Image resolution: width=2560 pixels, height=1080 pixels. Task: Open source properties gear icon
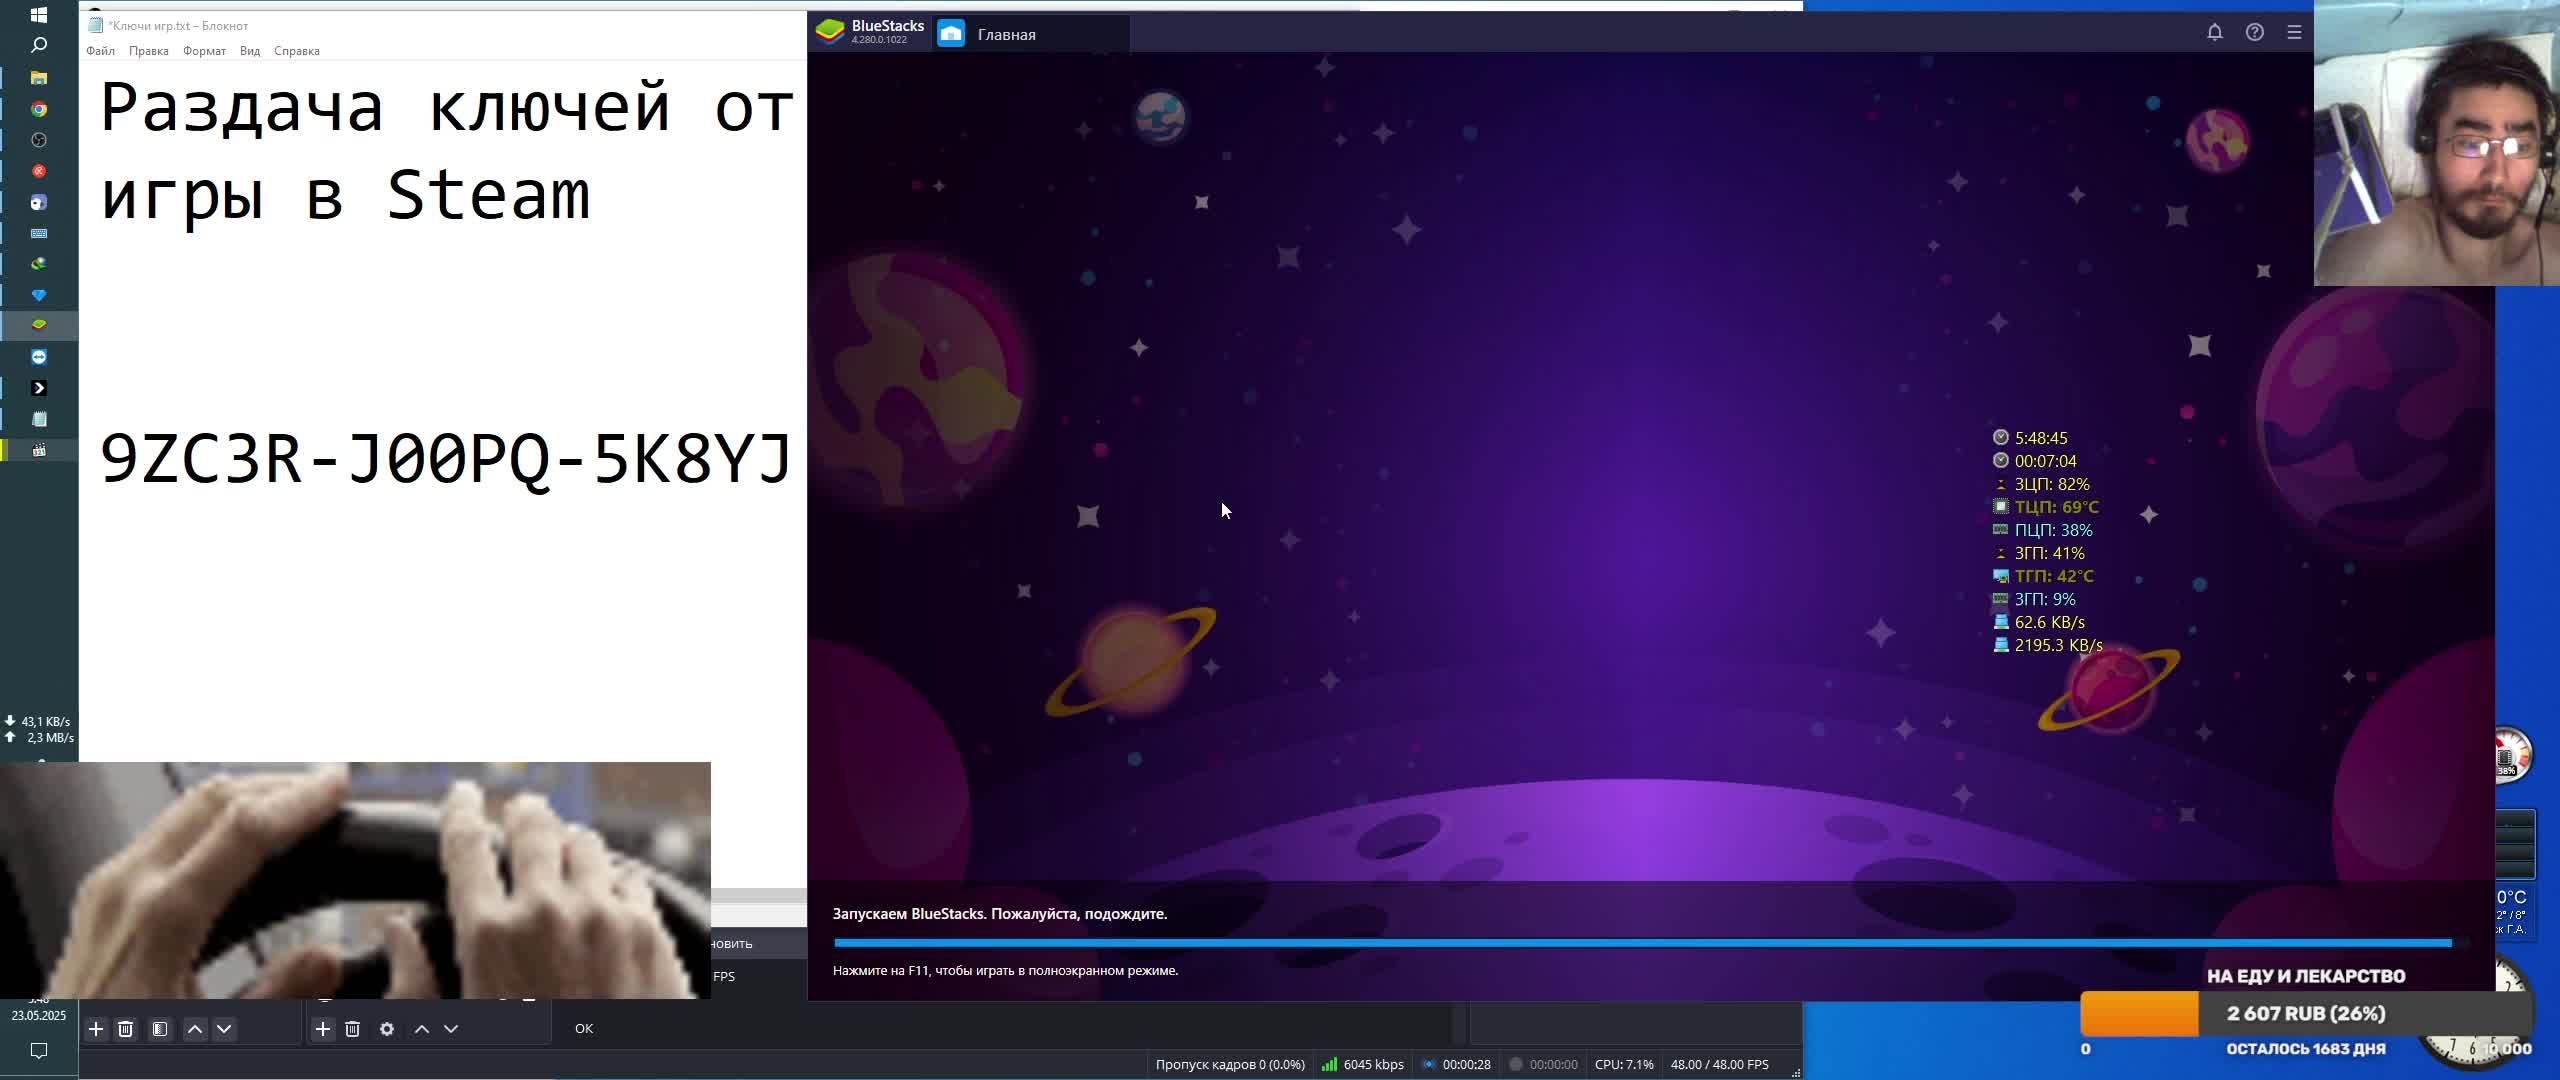(387, 1028)
